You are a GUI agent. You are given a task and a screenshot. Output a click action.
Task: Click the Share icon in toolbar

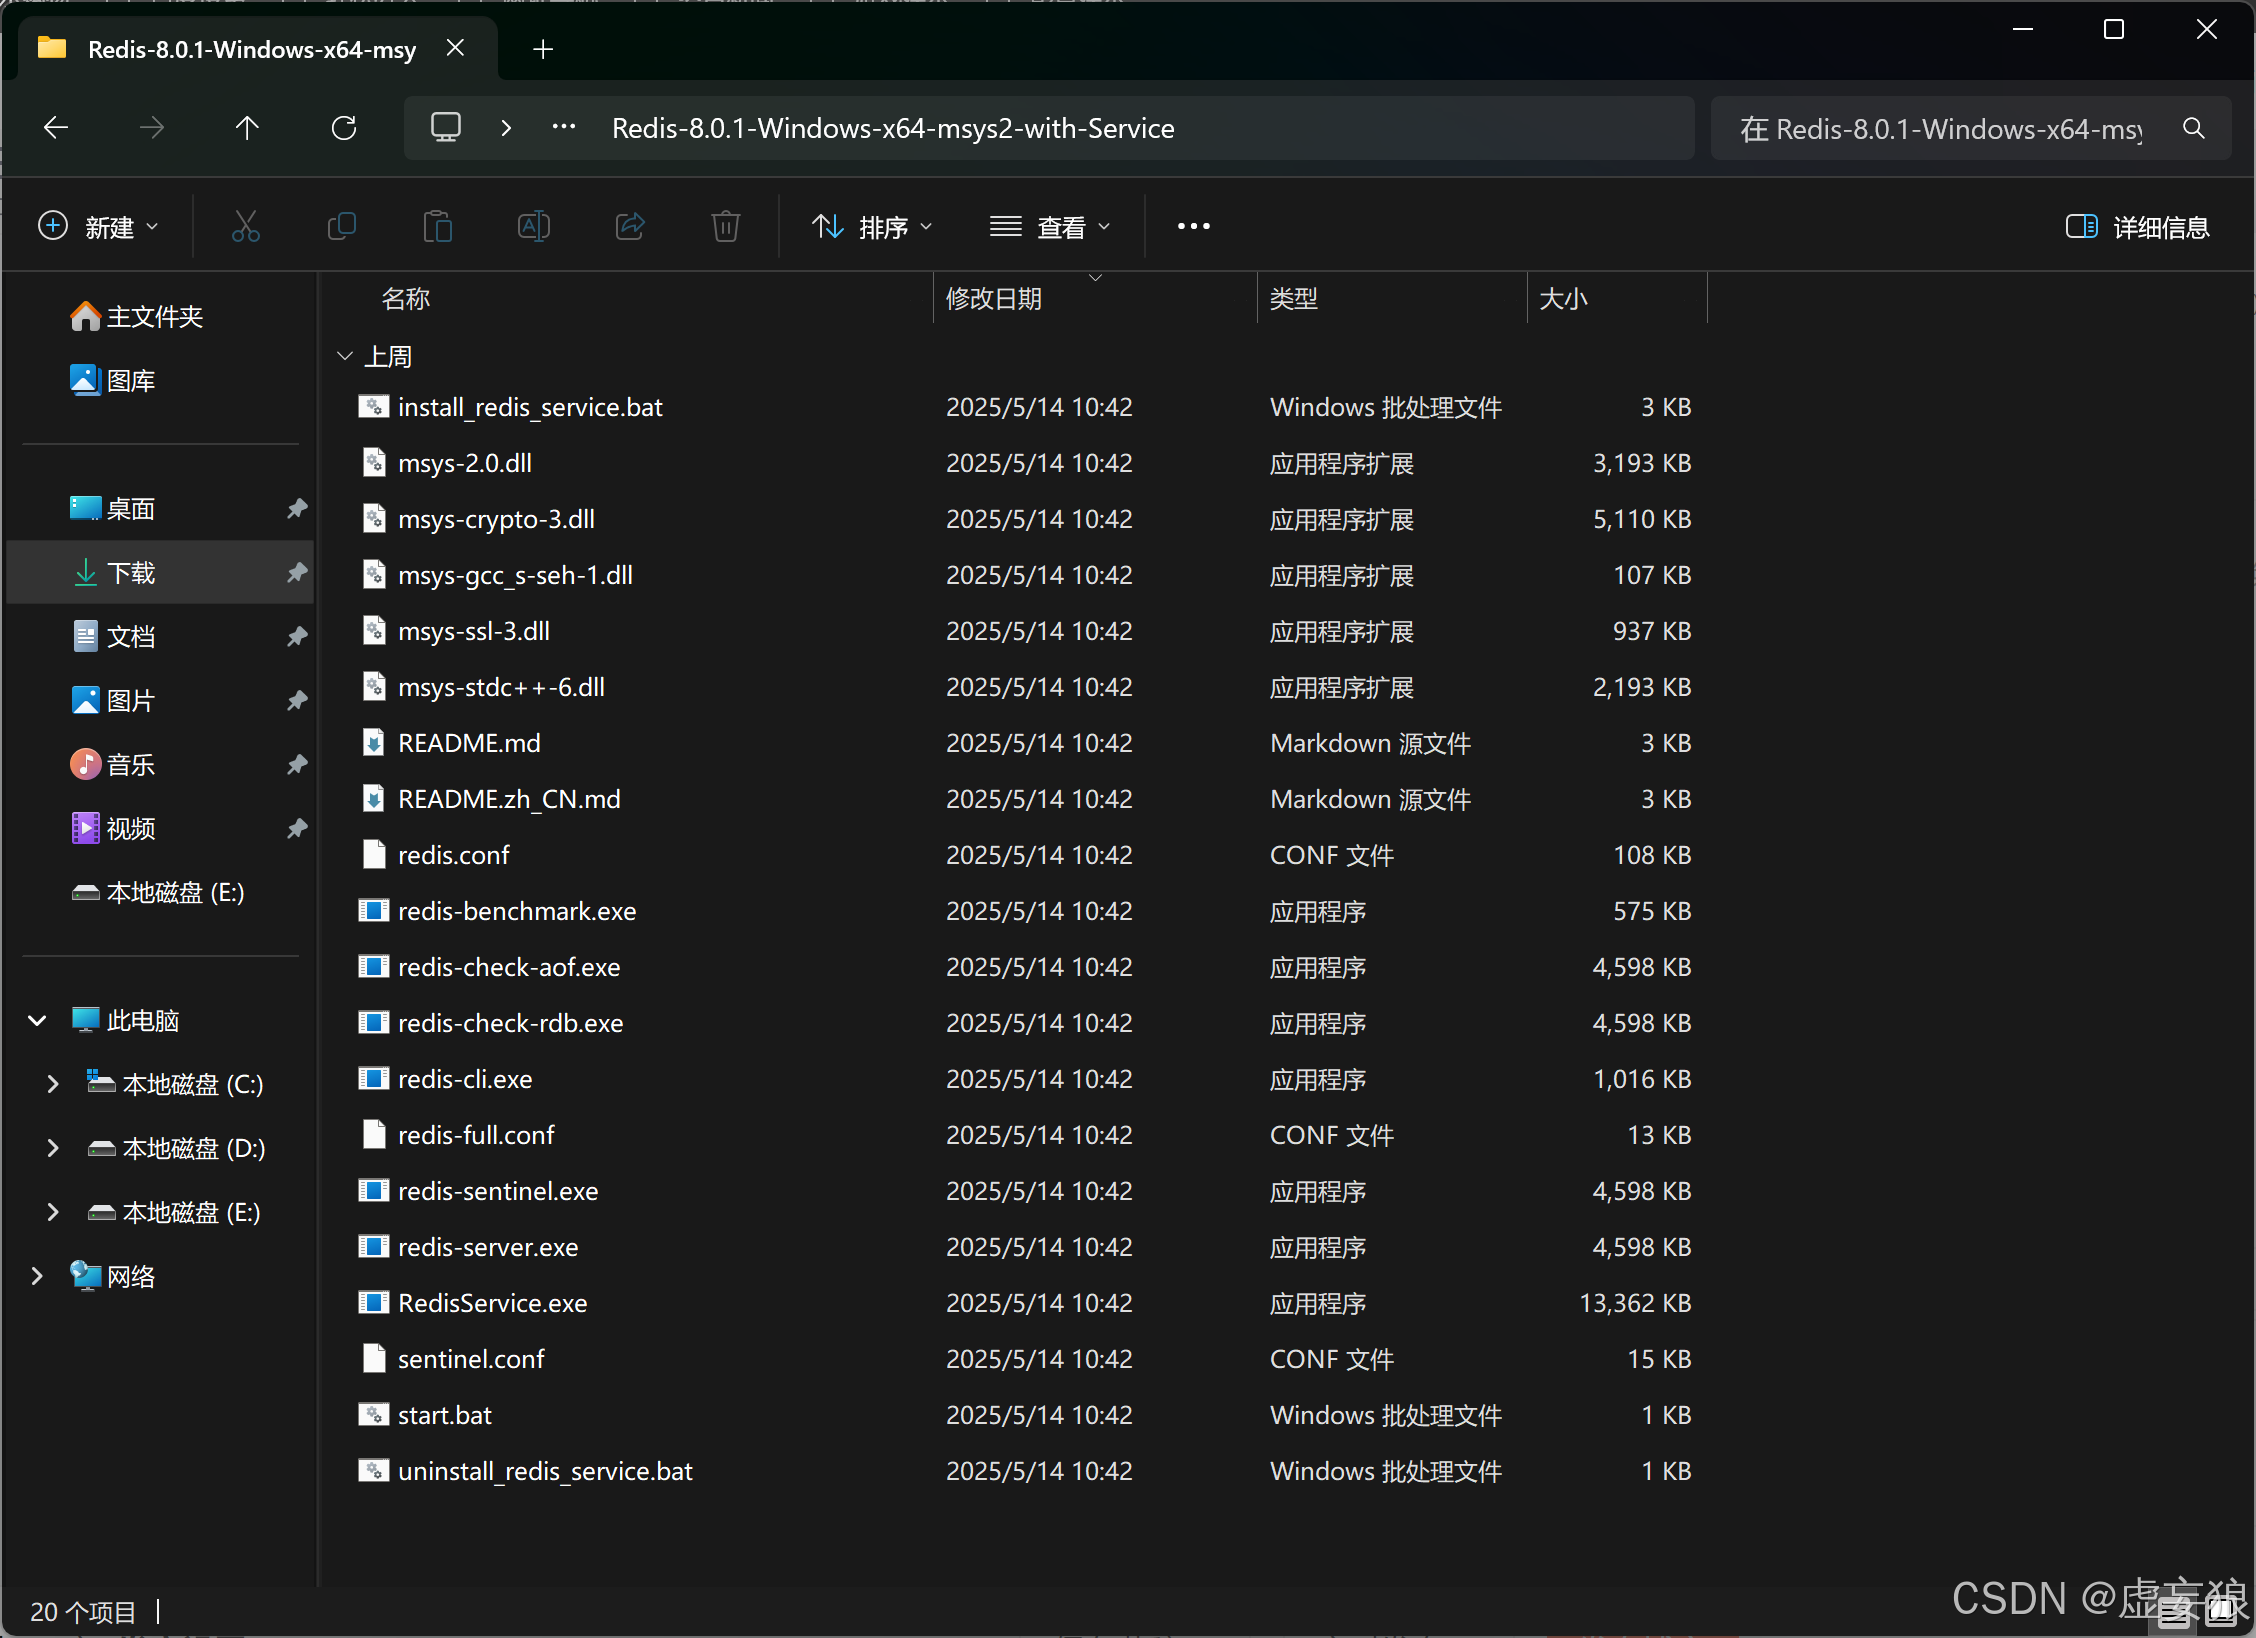(x=630, y=227)
